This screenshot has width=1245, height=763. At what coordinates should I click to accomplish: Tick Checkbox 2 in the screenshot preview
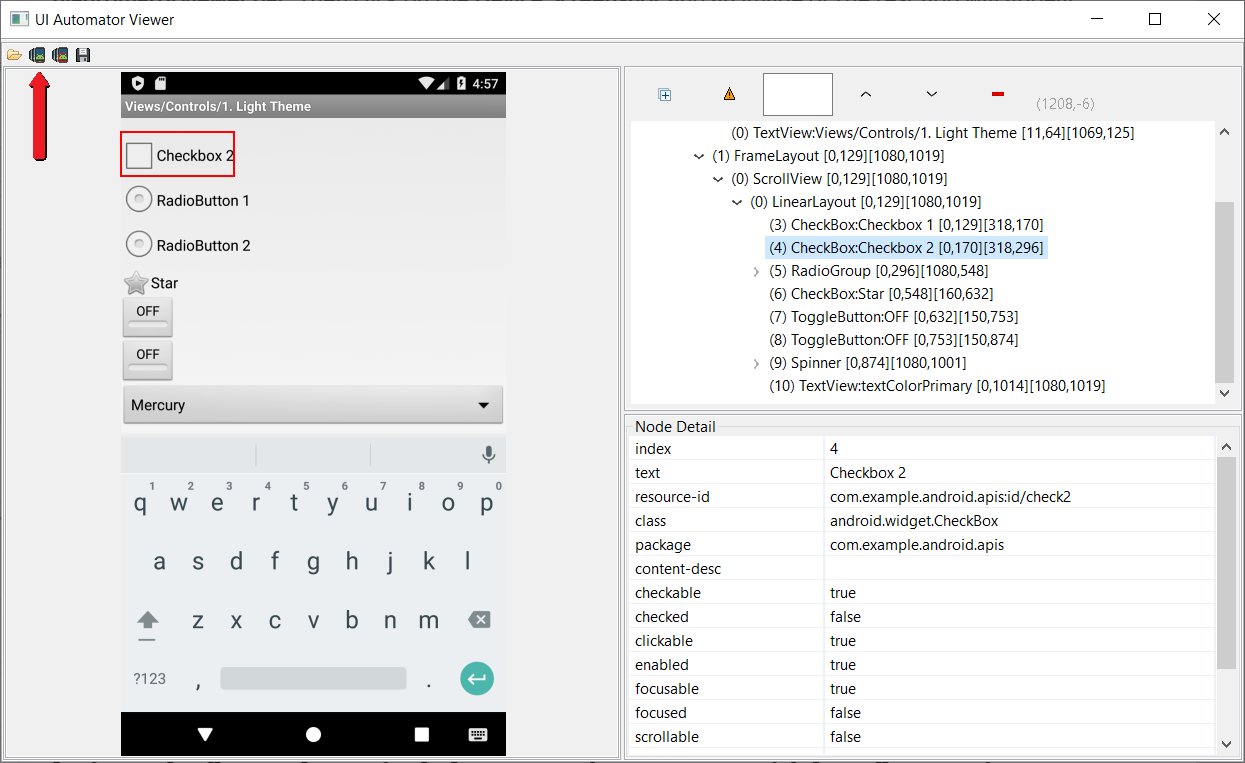point(137,155)
